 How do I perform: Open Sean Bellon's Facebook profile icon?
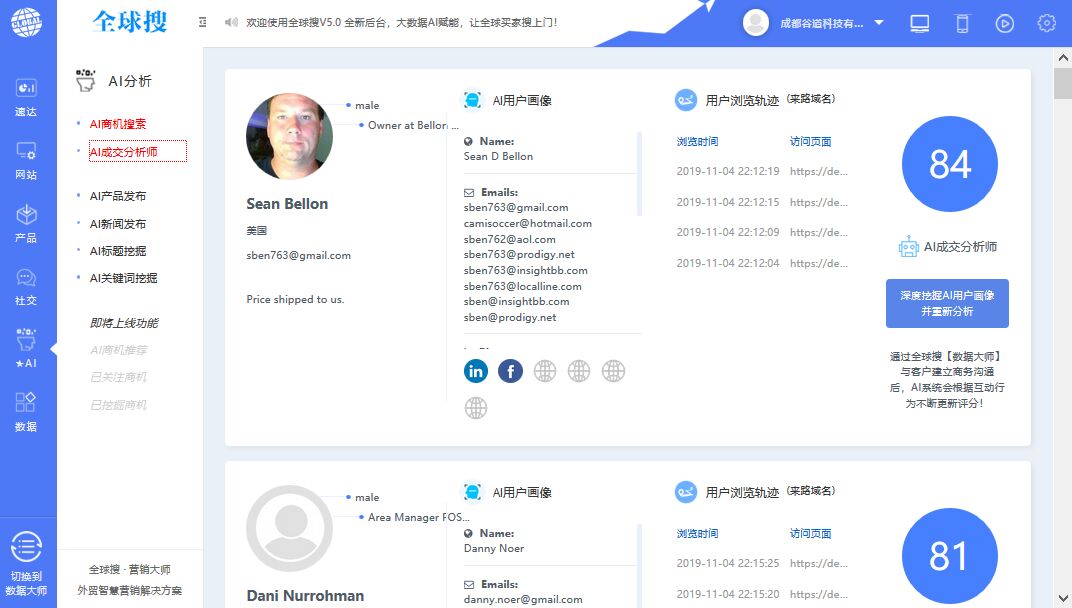pyautogui.click(x=510, y=370)
